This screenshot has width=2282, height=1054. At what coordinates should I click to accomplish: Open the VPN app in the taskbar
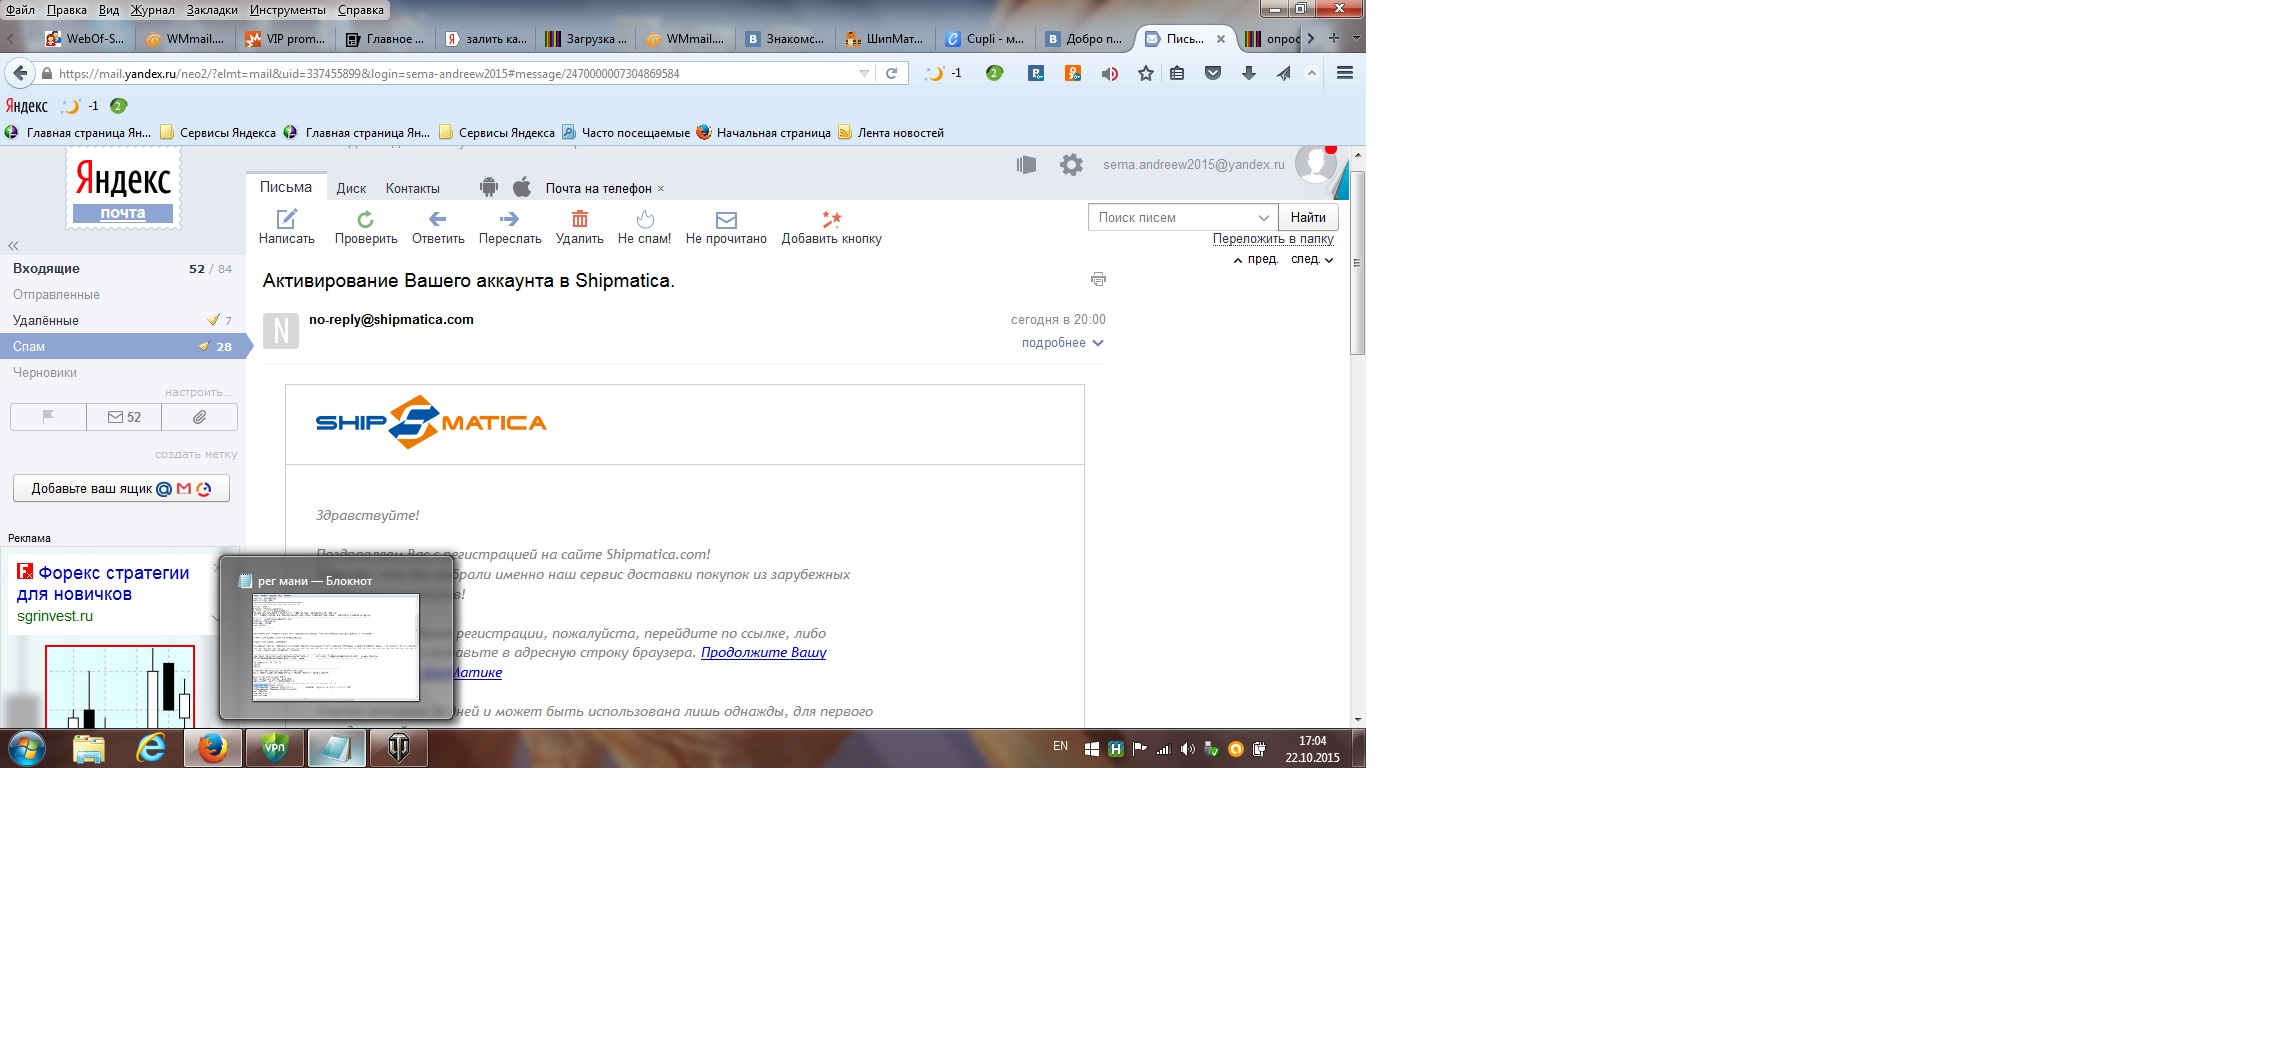(x=275, y=748)
